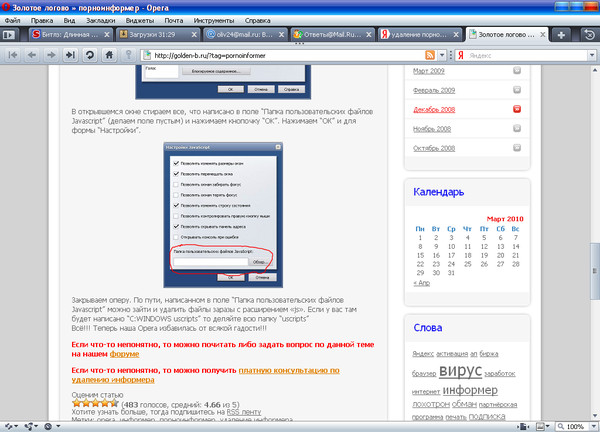600x432 pixels.
Task: Click the лохотрон tag
Action: [430, 404]
